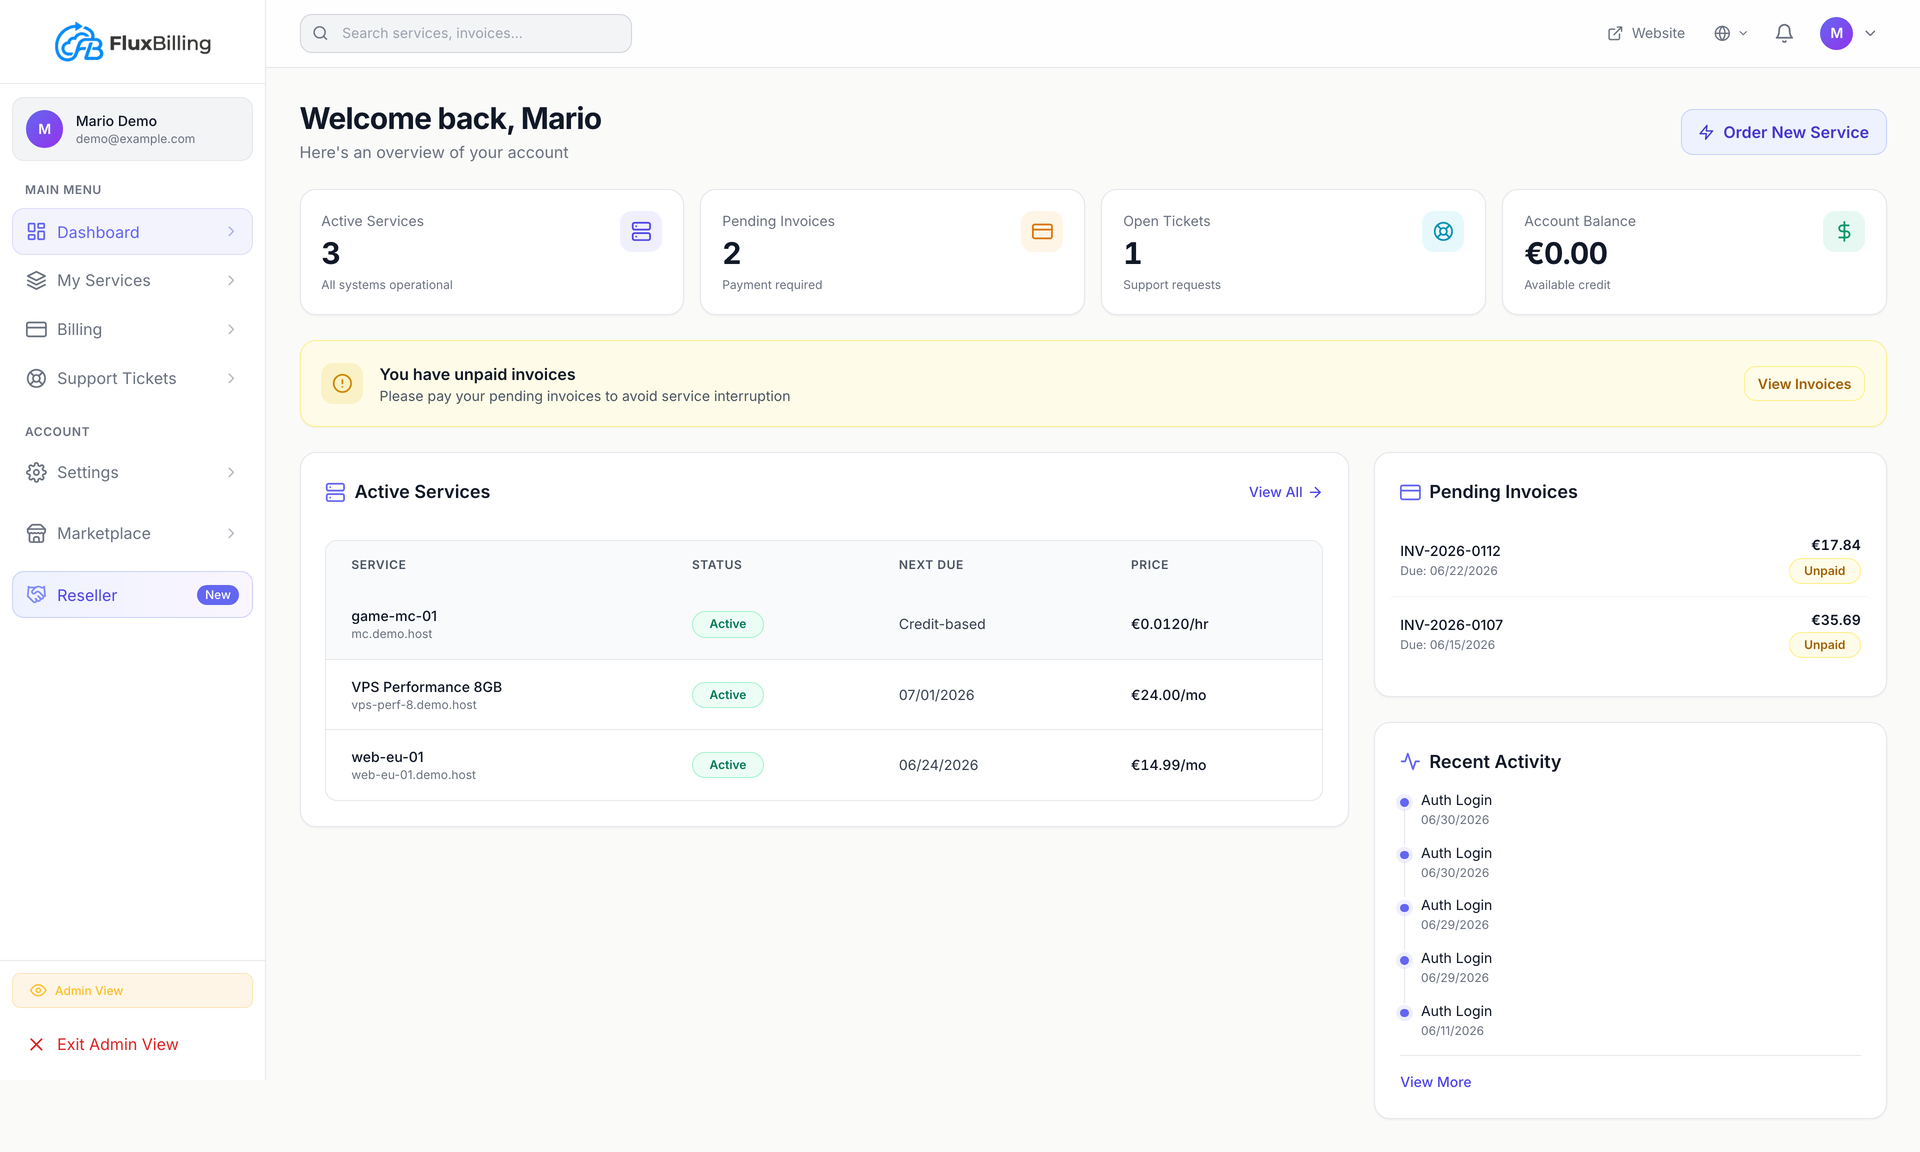Click the Dashboard grid icon
The image size is (1920, 1152).
click(x=36, y=232)
